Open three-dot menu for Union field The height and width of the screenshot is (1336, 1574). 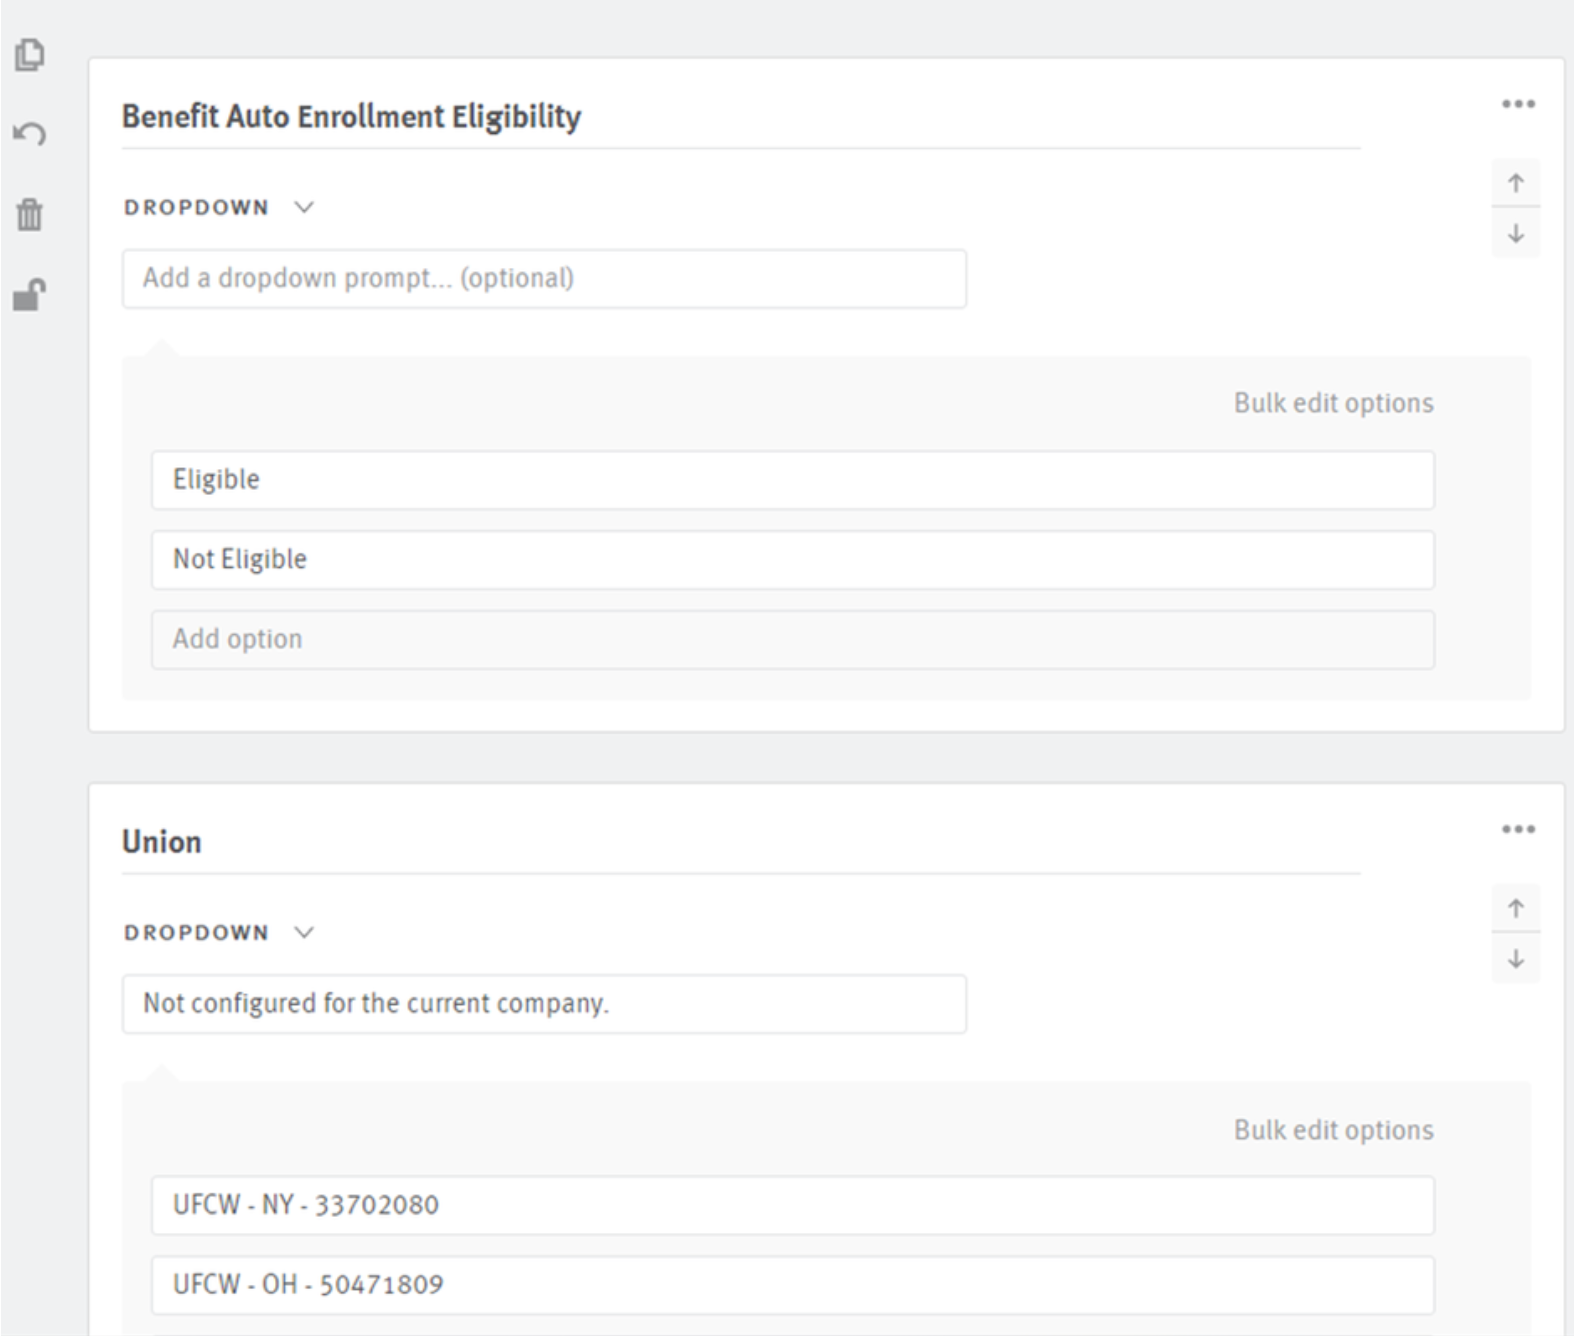pos(1517,829)
